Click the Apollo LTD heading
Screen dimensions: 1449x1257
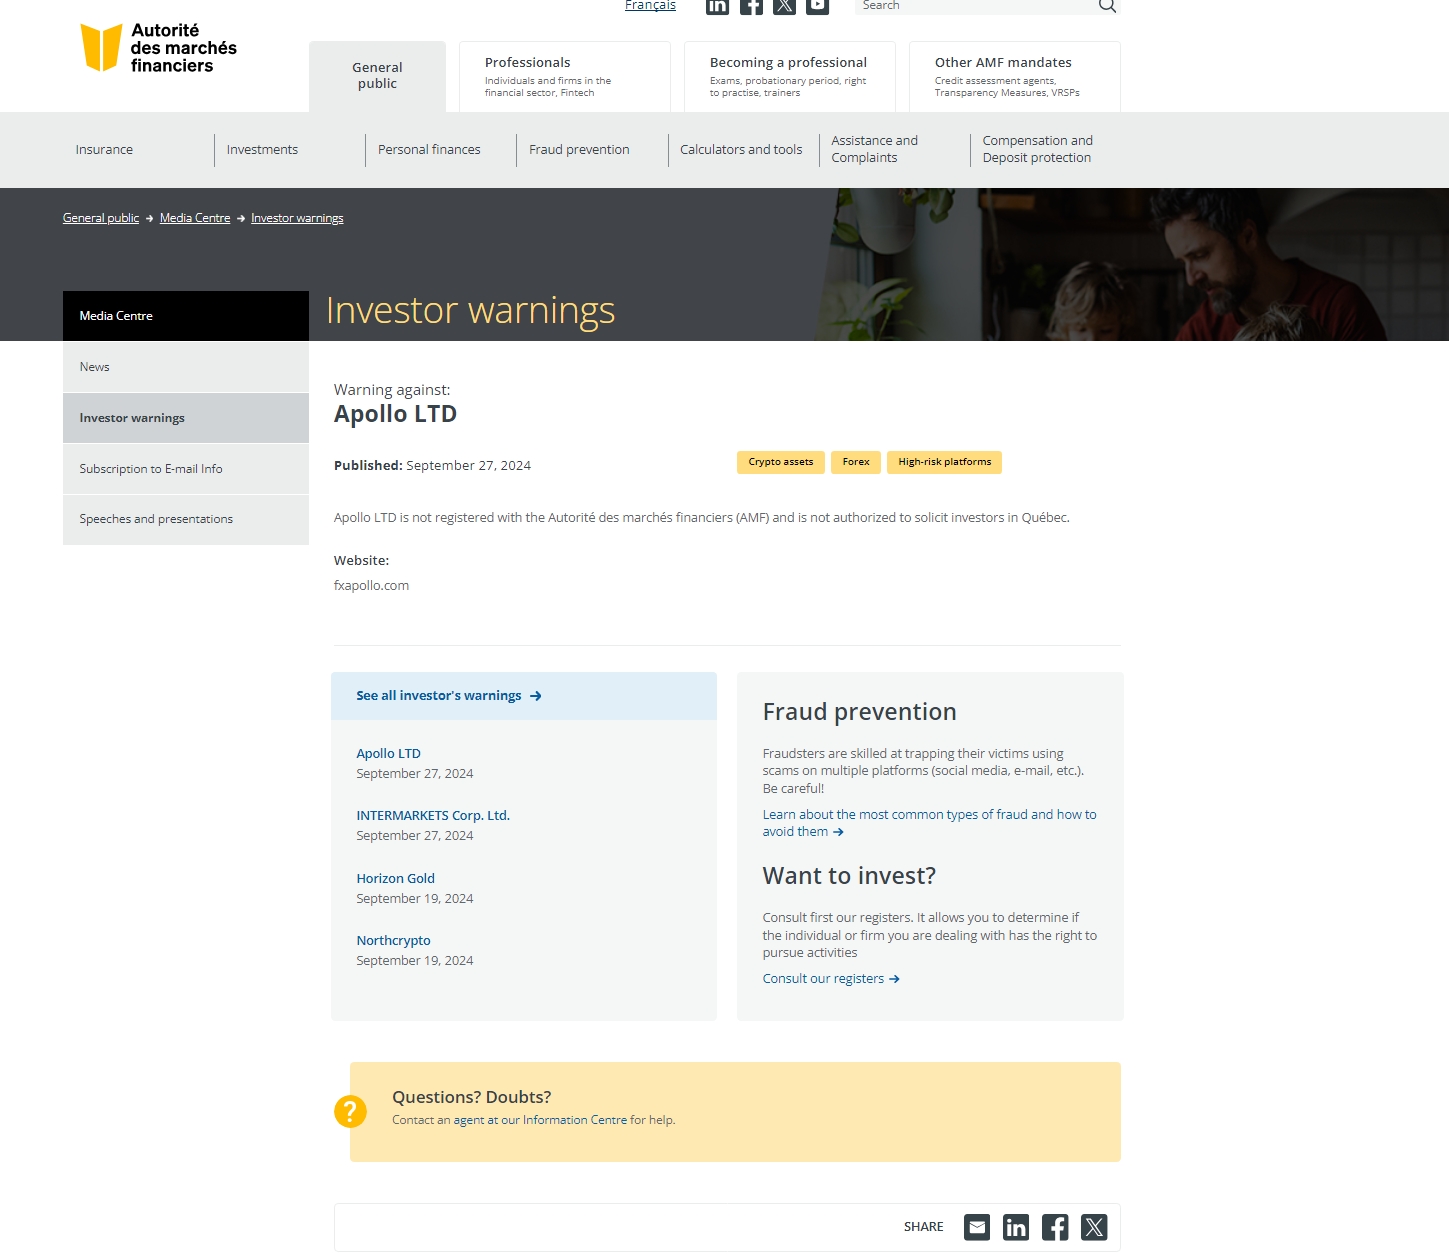pos(395,414)
